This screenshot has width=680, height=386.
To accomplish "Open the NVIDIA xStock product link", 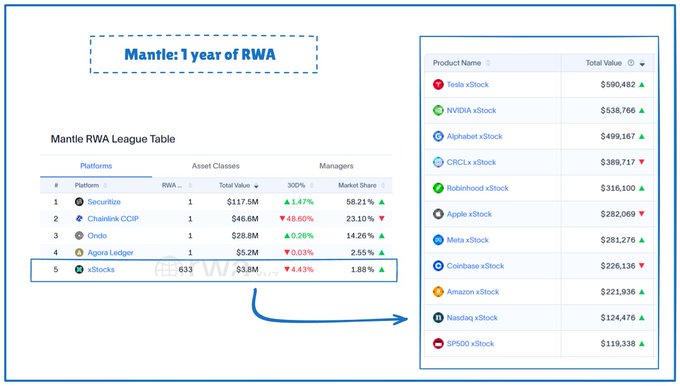I will [x=471, y=110].
